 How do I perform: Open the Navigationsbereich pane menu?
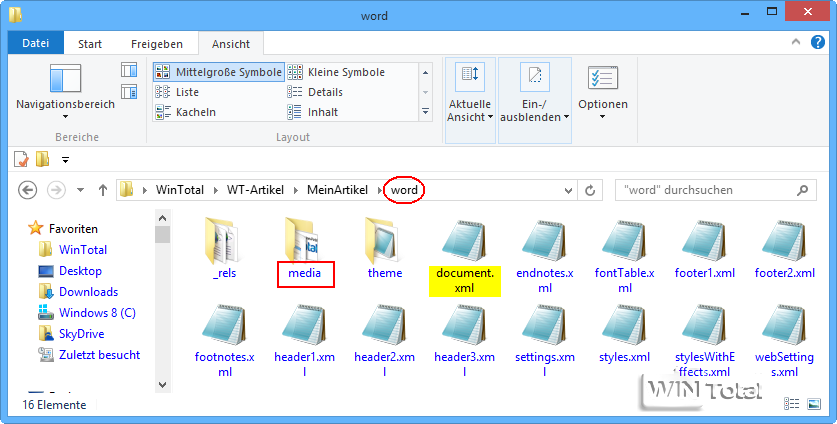pos(65,92)
